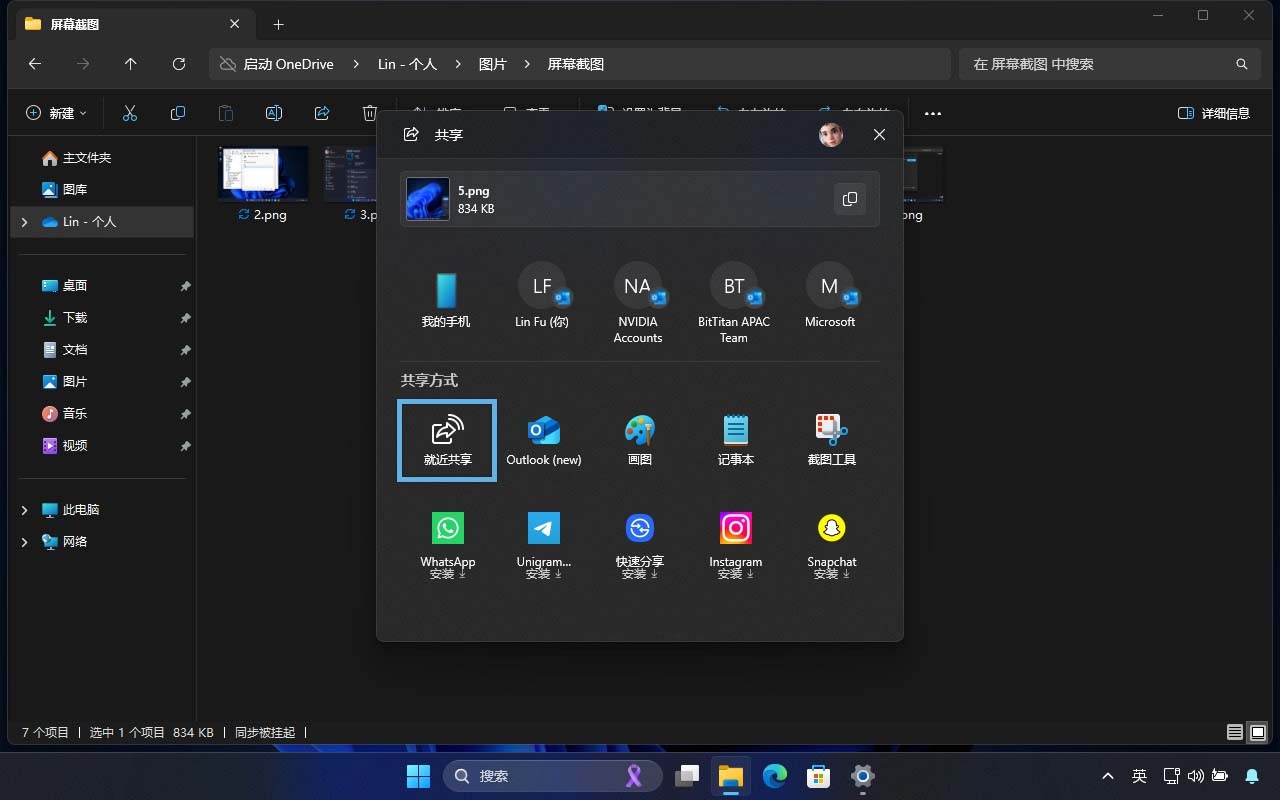This screenshot has width=1280, height=800.
Task: Click the Copy toolbar icon
Action: pyautogui.click(x=178, y=113)
